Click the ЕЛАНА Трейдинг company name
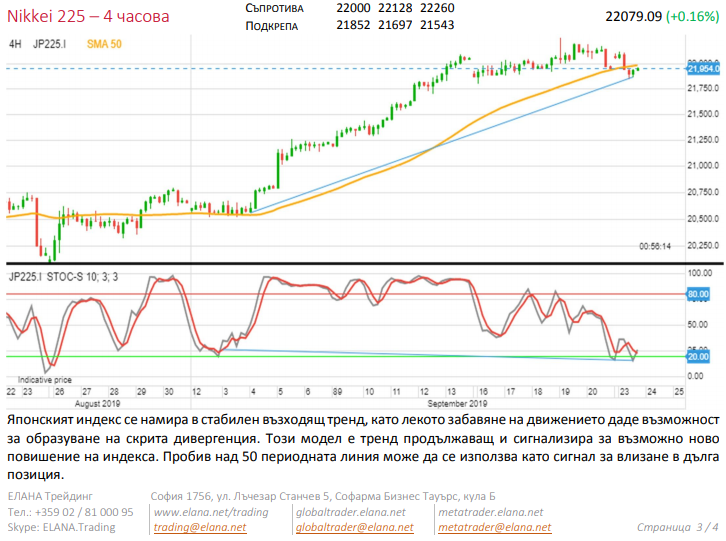Viewport: 726px width, 541px height. click(x=50, y=496)
